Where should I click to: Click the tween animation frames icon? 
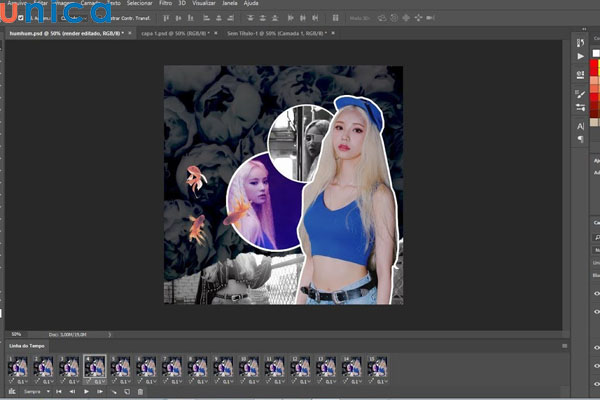114,392
